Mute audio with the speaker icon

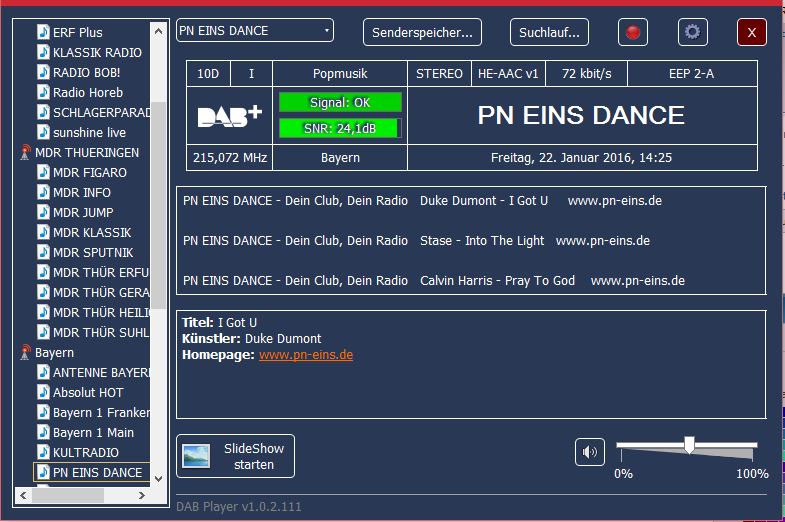pyautogui.click(x=590, y=452)
